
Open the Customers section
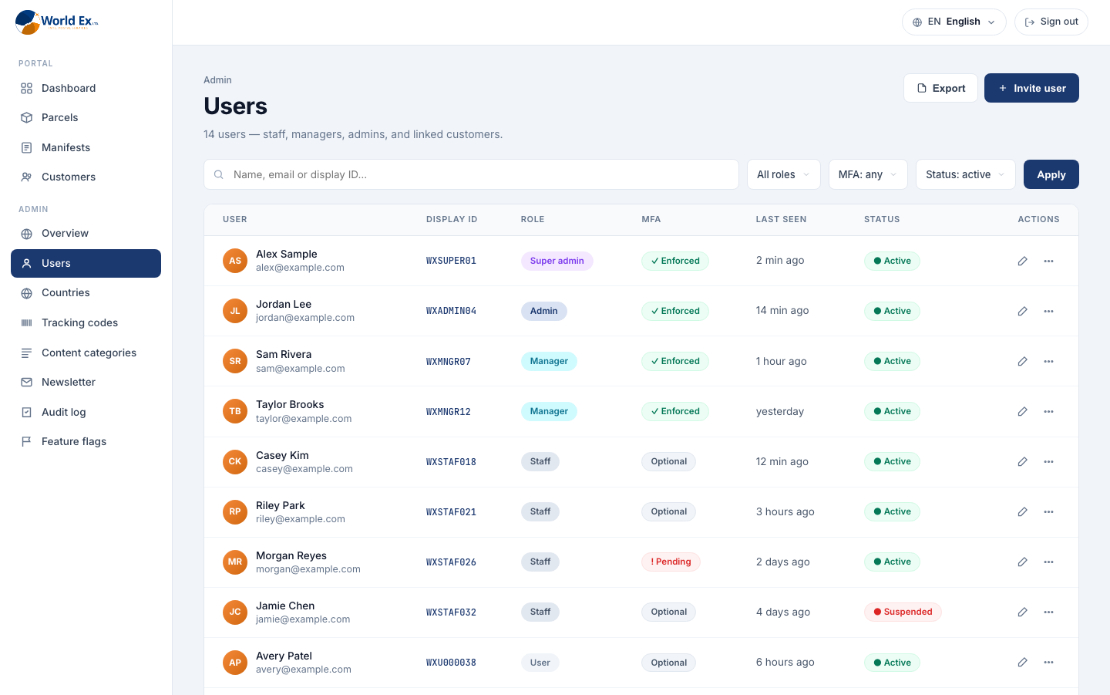click(86, 177)
